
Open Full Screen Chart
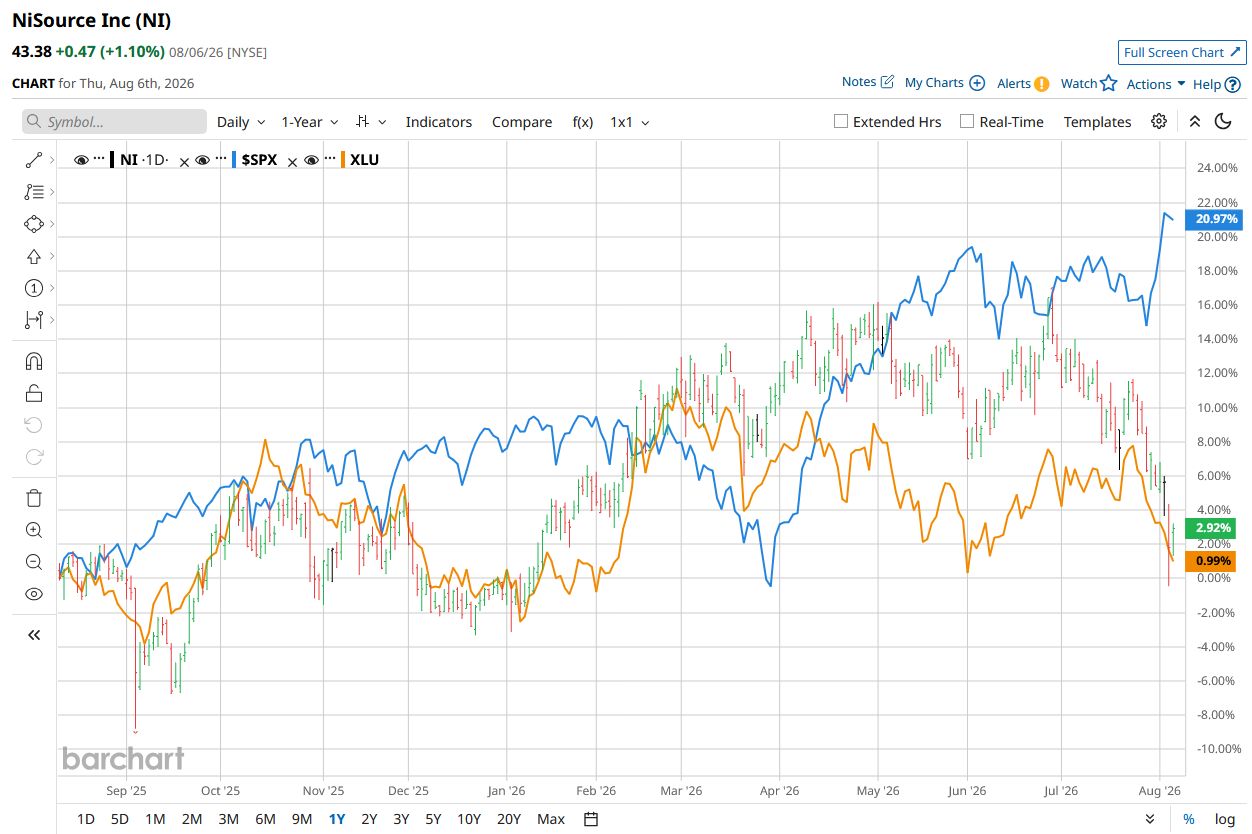pyautogui.click(x=1182, y=52)
